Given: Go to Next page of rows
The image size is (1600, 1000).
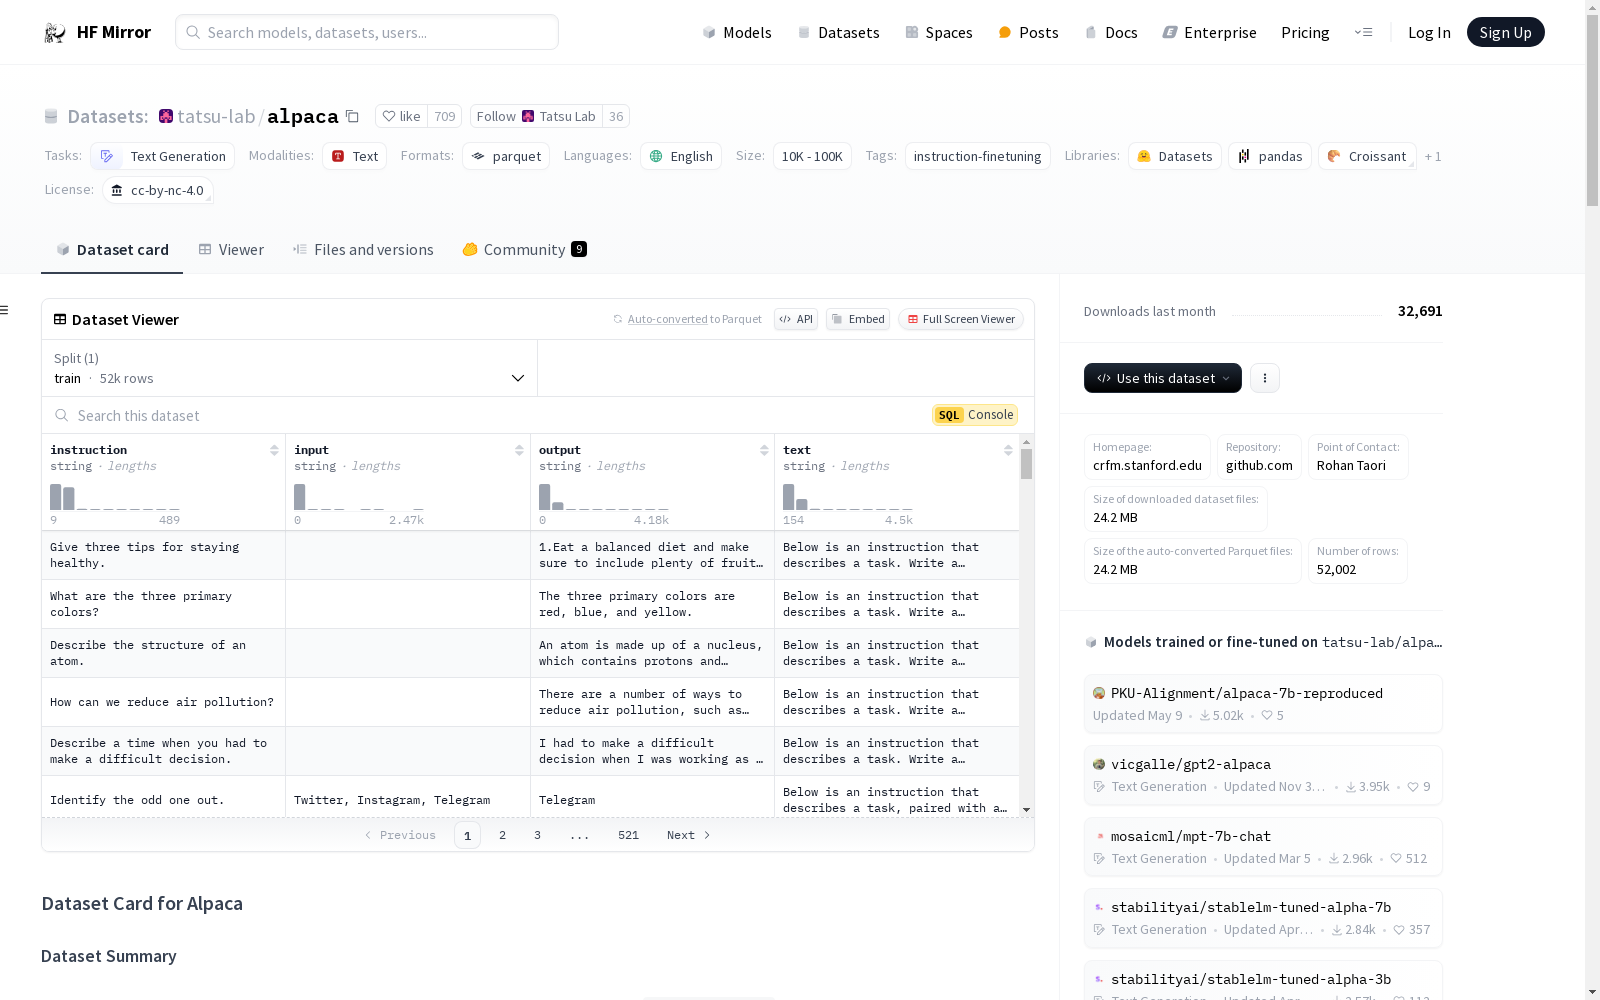Looking at the screenshot, I should point(689,835).
